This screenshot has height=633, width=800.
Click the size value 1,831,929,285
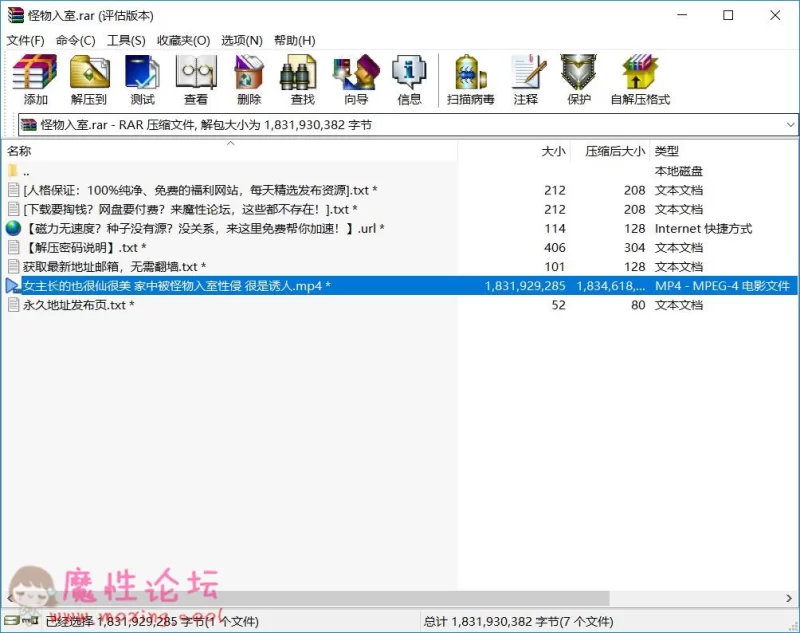tap(525, 286)
